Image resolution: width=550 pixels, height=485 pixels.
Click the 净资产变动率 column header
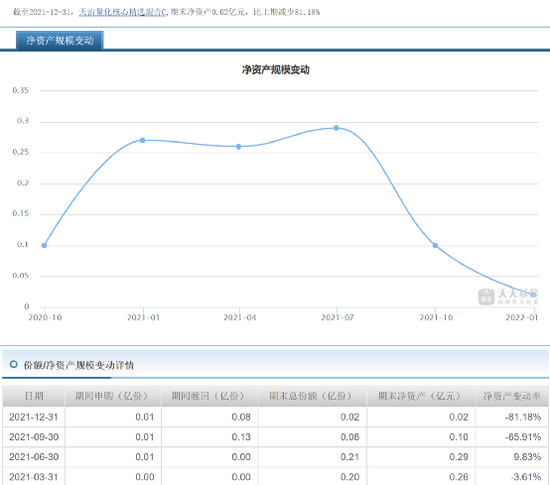pyautogui.click(x=512, y=396)
